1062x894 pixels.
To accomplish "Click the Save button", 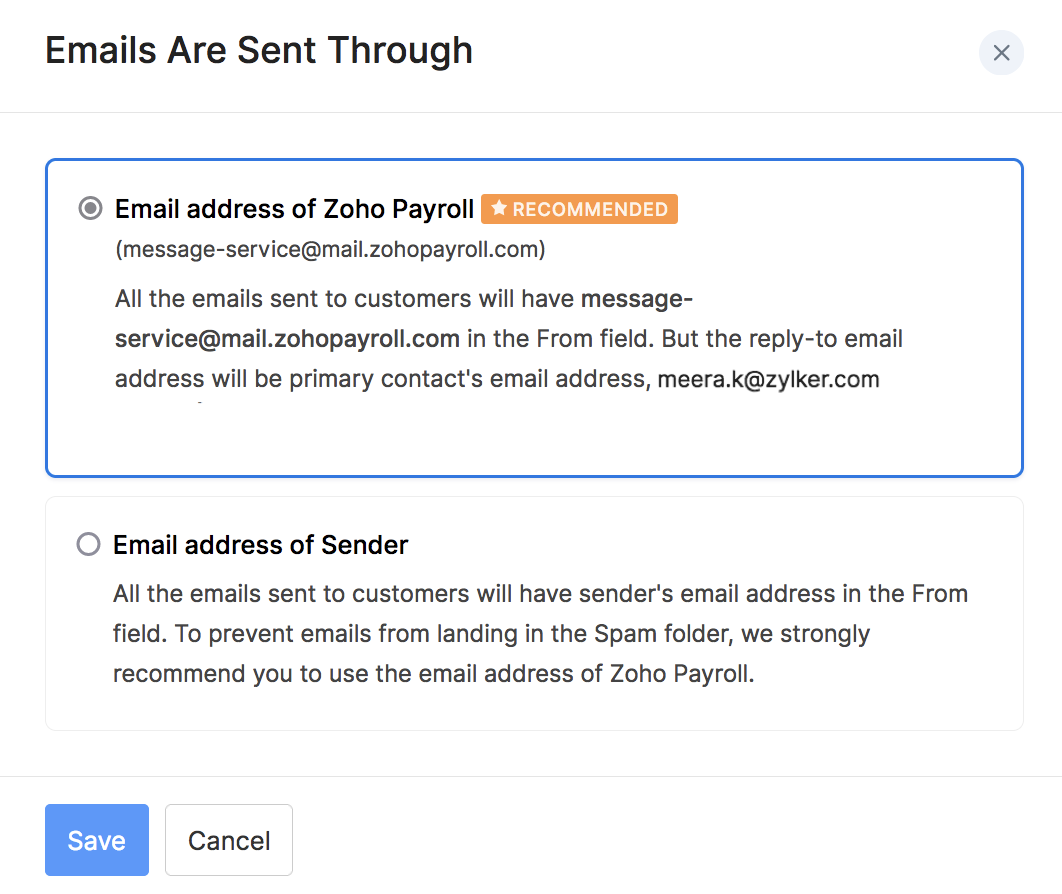I will click(97, 840).
